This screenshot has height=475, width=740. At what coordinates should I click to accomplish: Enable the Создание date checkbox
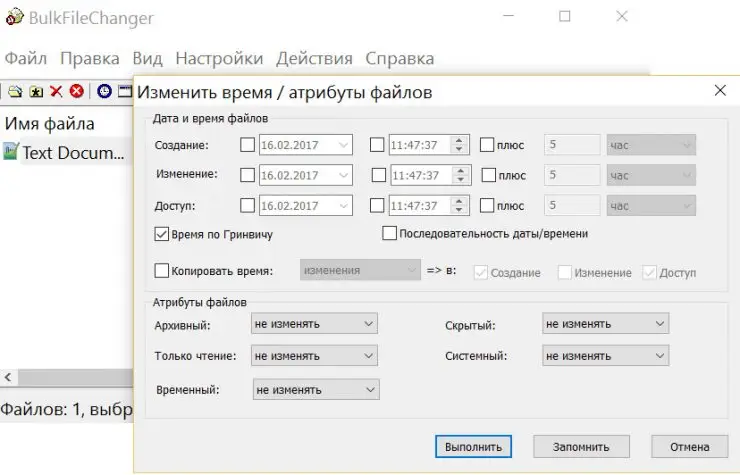[x=247, y=144]
